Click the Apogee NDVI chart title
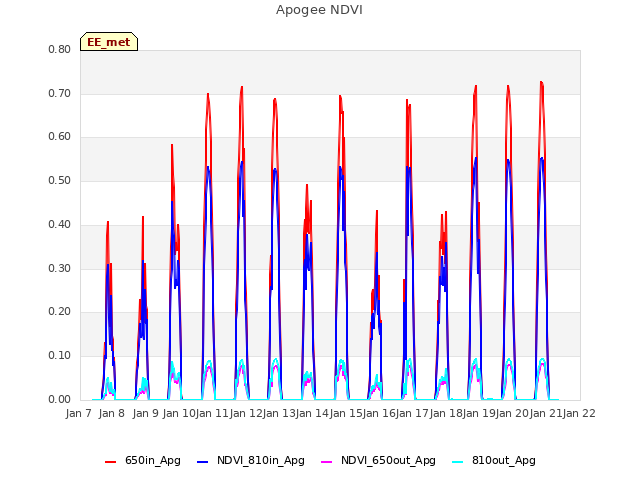The image size is (640, 480). [319, 10]
